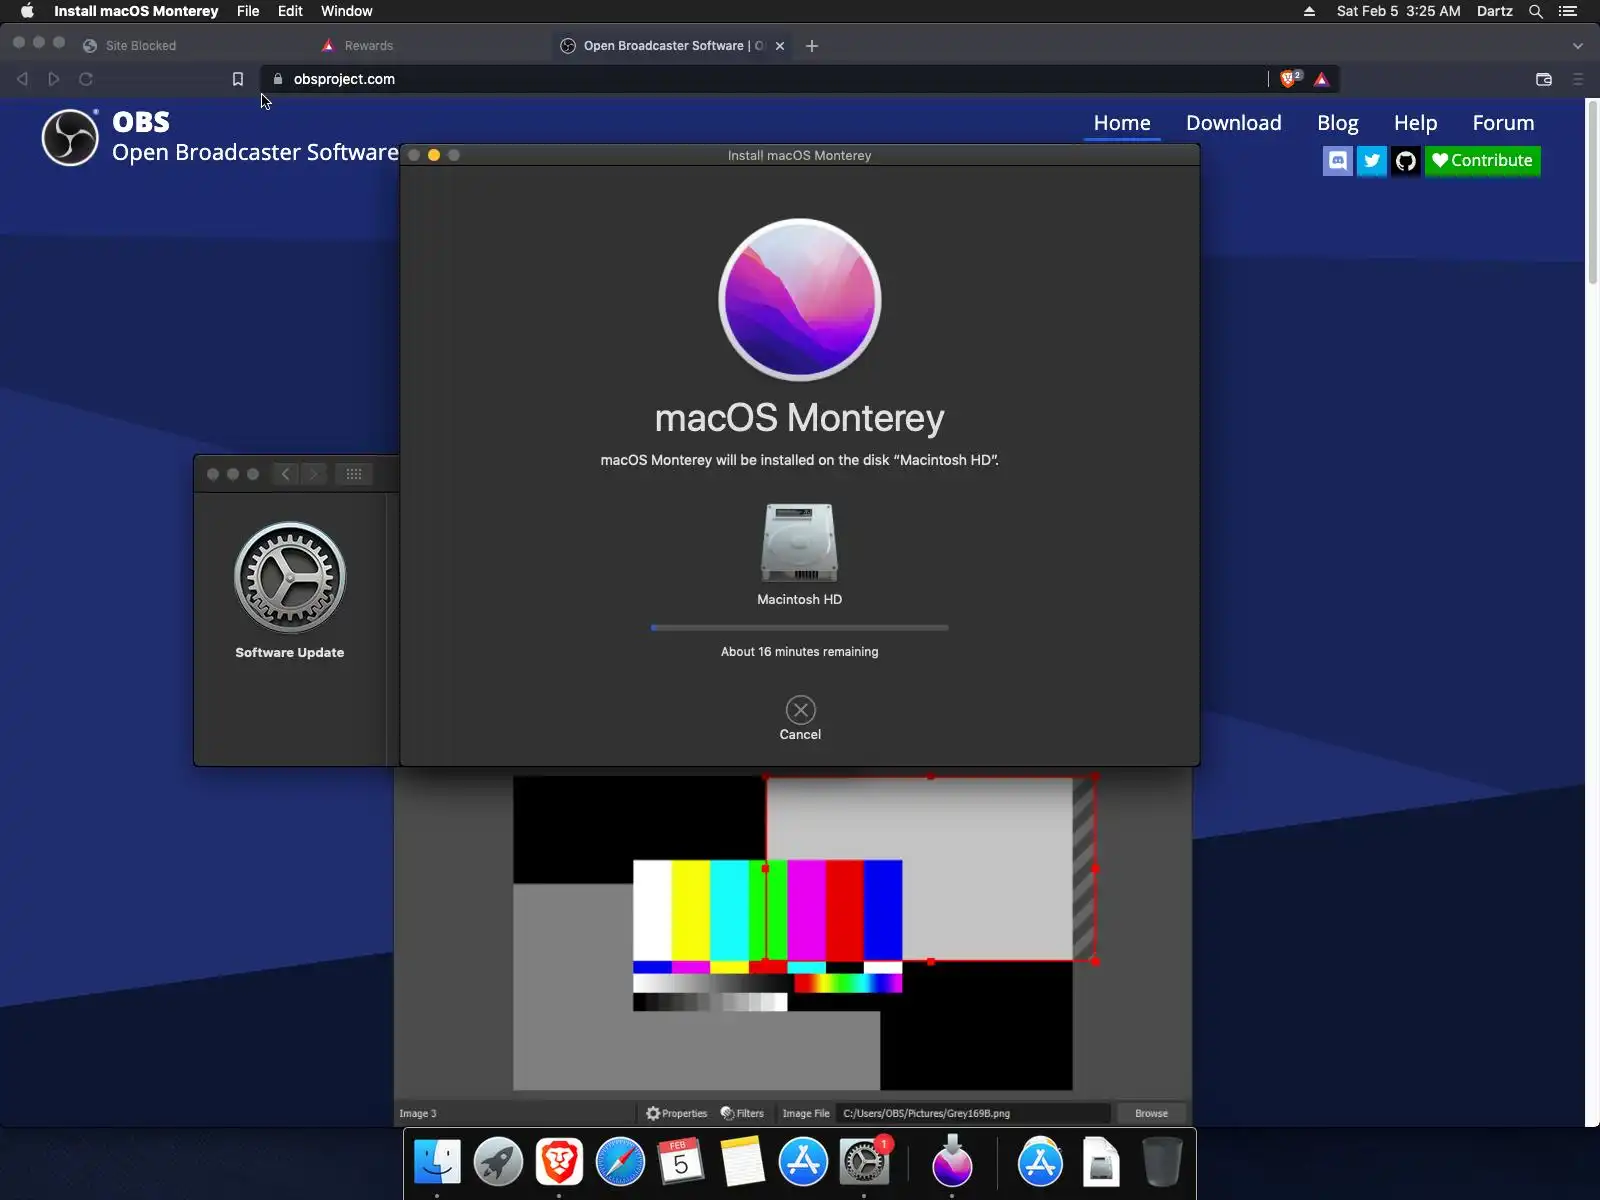Open the OBS Help link
Image resolution: width=1600 pixels, height=1200 pixels.
[1415, 123]
